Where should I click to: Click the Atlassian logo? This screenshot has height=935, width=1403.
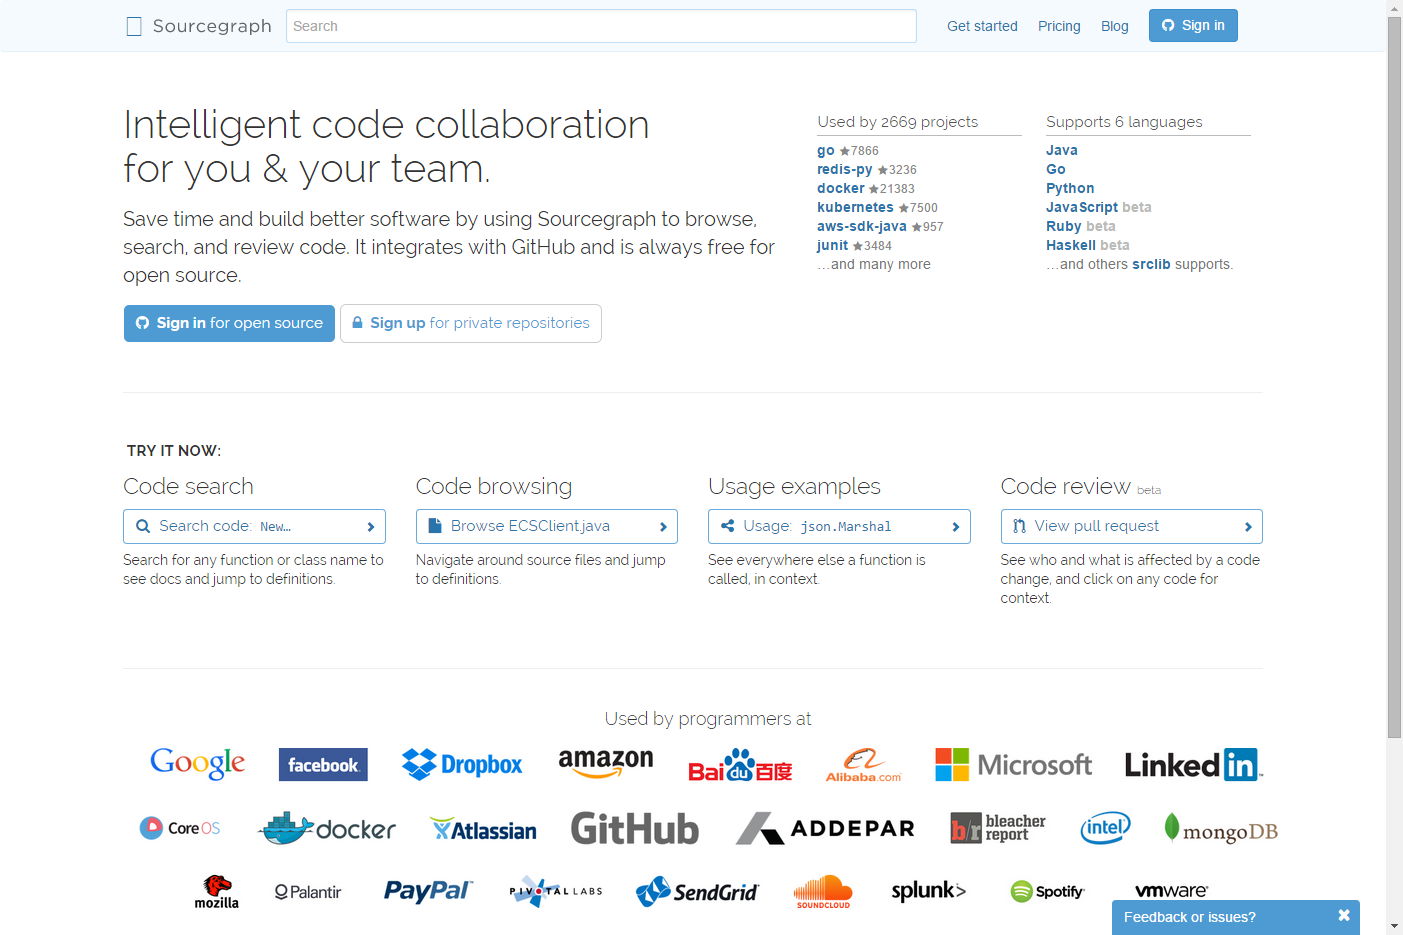483,830
